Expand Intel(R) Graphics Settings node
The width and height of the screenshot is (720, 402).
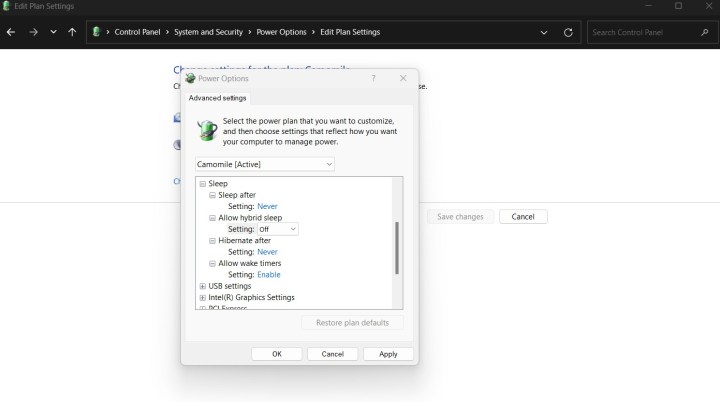[x=203, y=297]
